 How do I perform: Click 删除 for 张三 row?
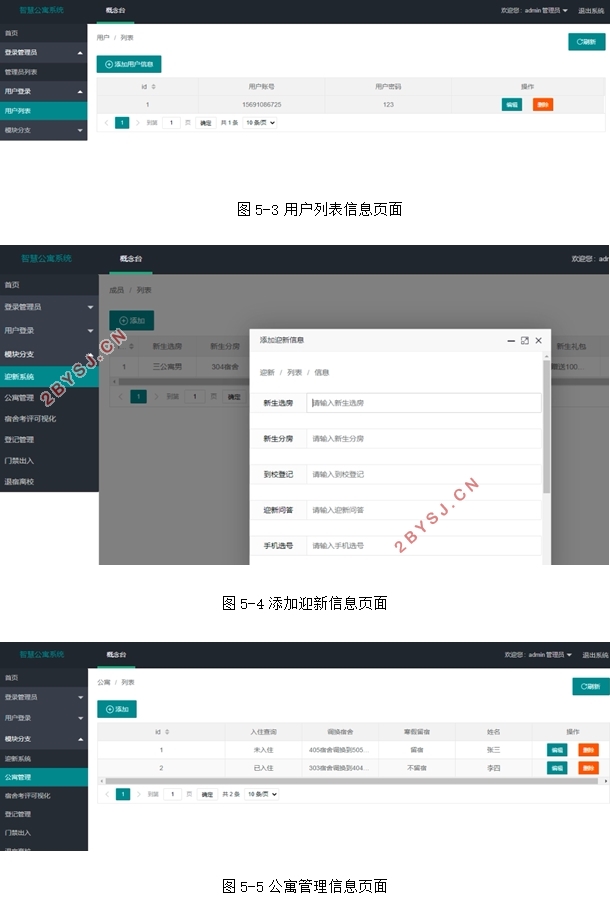[x=588, y=750]
